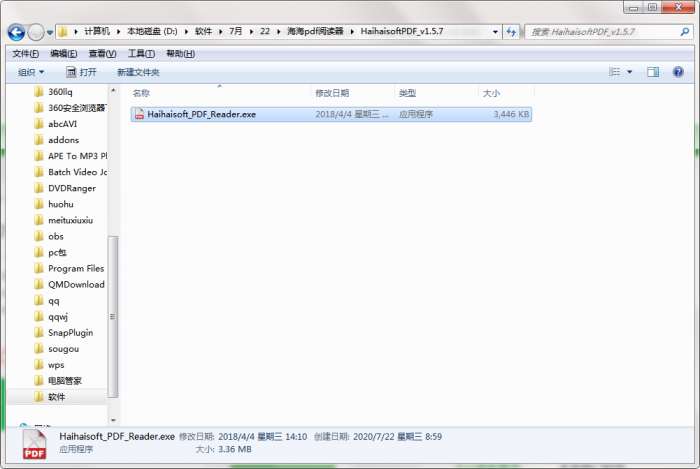
Task: Open the 360llq folder in sidebar
Action: point(60,92)
